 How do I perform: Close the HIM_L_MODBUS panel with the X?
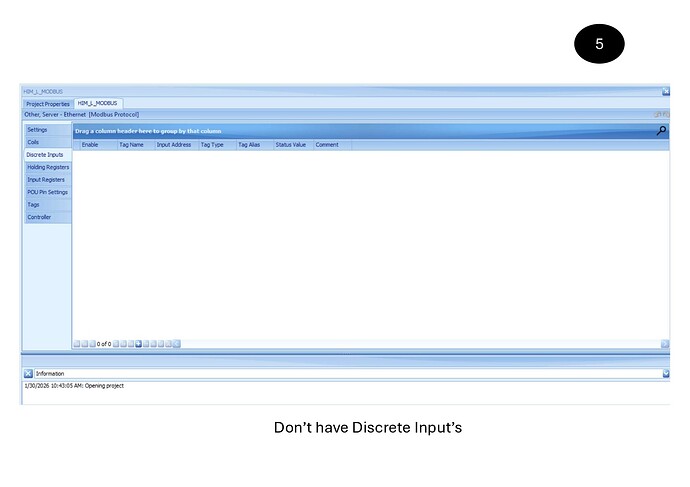click(665, 92)
